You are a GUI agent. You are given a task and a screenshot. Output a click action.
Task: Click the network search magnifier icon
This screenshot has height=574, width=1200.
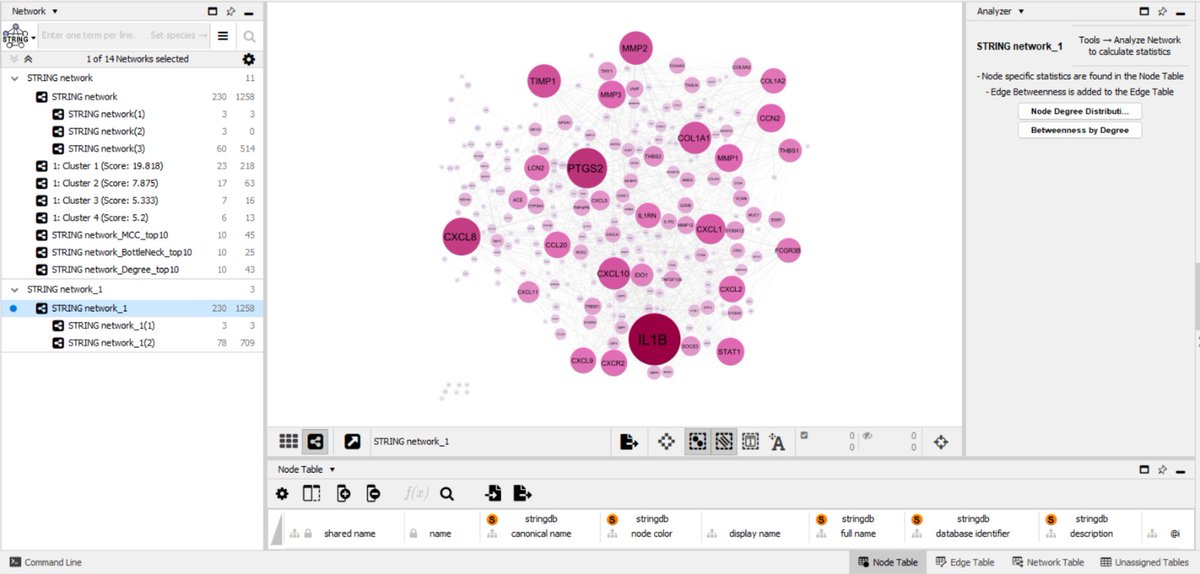[250, 37]
